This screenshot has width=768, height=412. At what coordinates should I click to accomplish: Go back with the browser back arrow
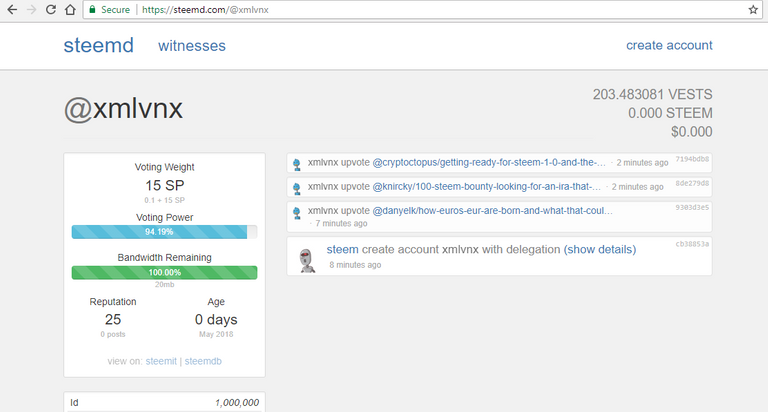(12, 9)
